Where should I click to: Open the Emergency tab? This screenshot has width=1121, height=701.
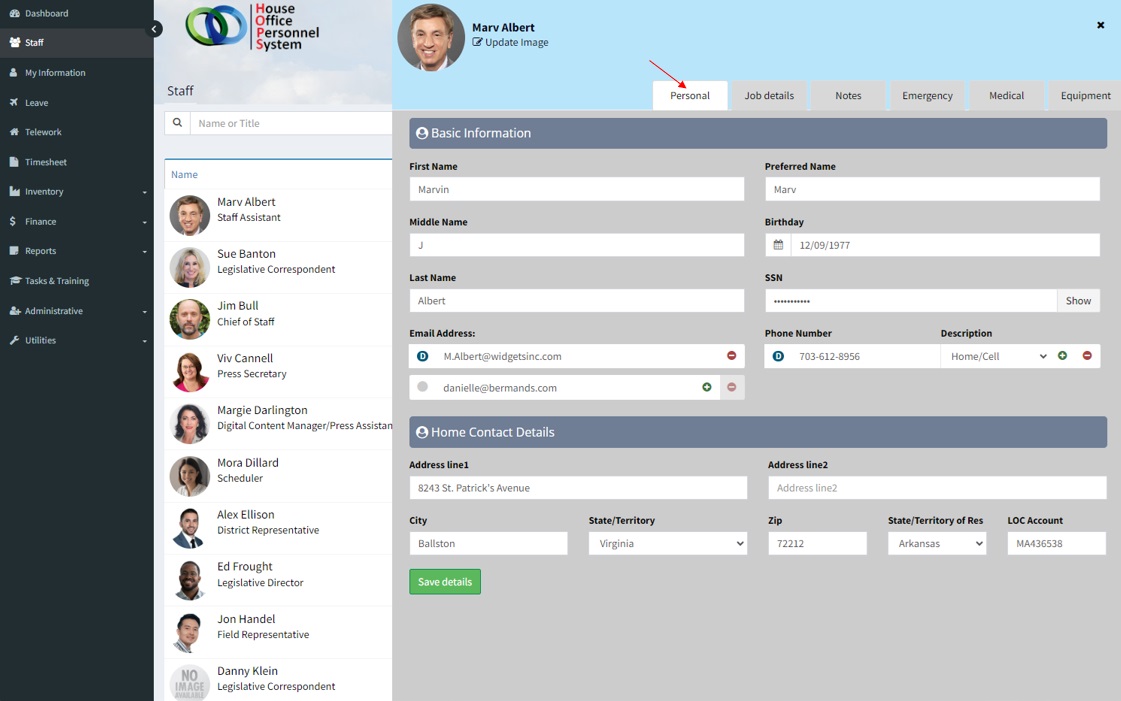[927, 96]
